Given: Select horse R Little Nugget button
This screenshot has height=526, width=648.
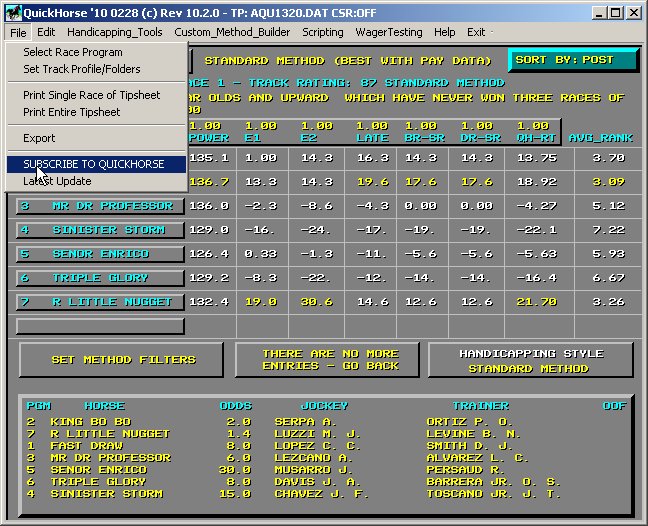Looking at the screenshot, I should click(x=100, y=302).
